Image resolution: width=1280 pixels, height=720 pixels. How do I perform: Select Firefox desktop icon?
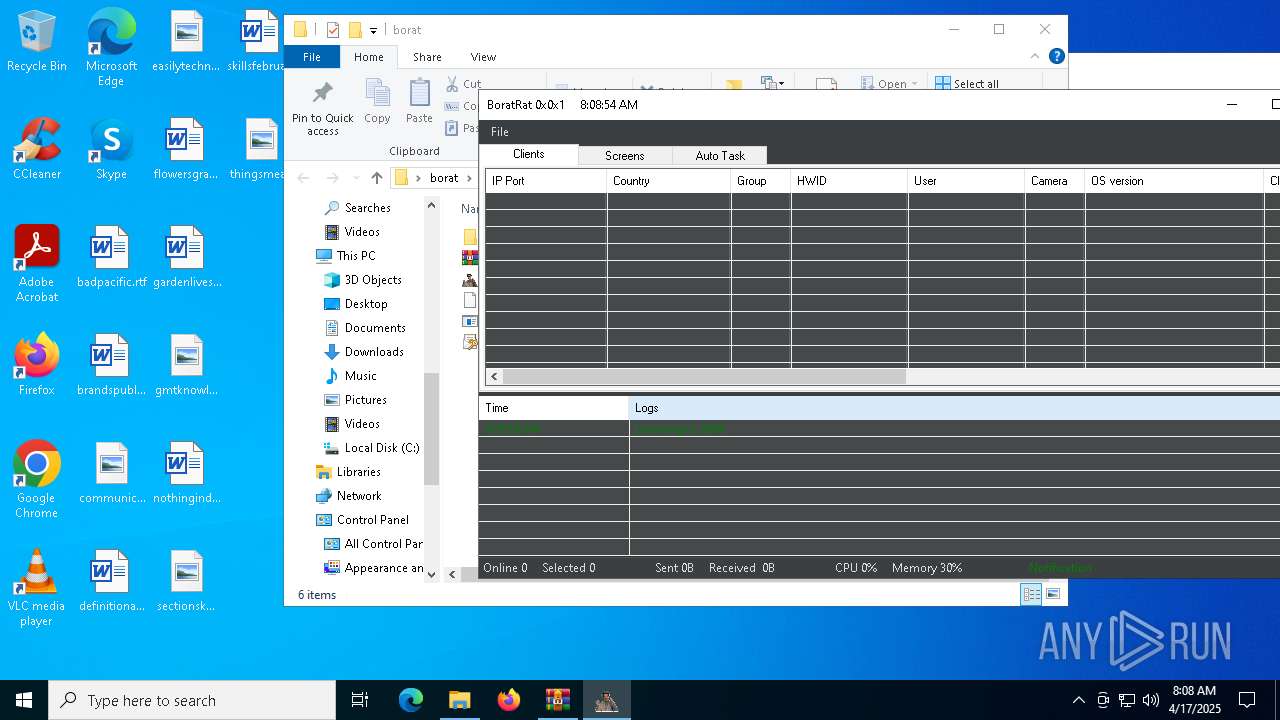[36, 365]
